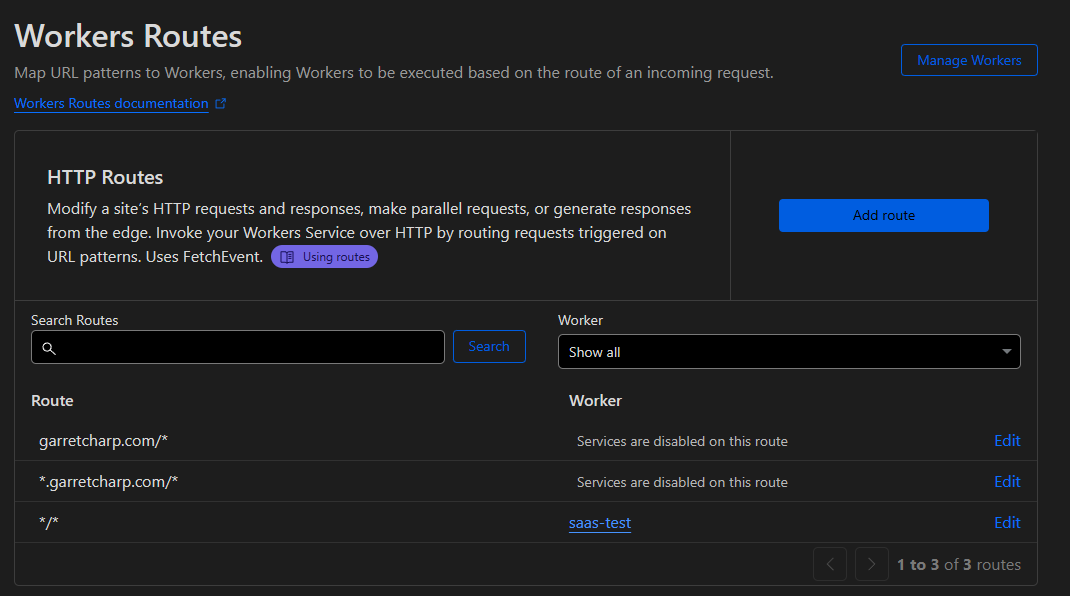Click the dropdown arrow on Worker filter
This screenshot has height=596, width=1070.
1006,352
